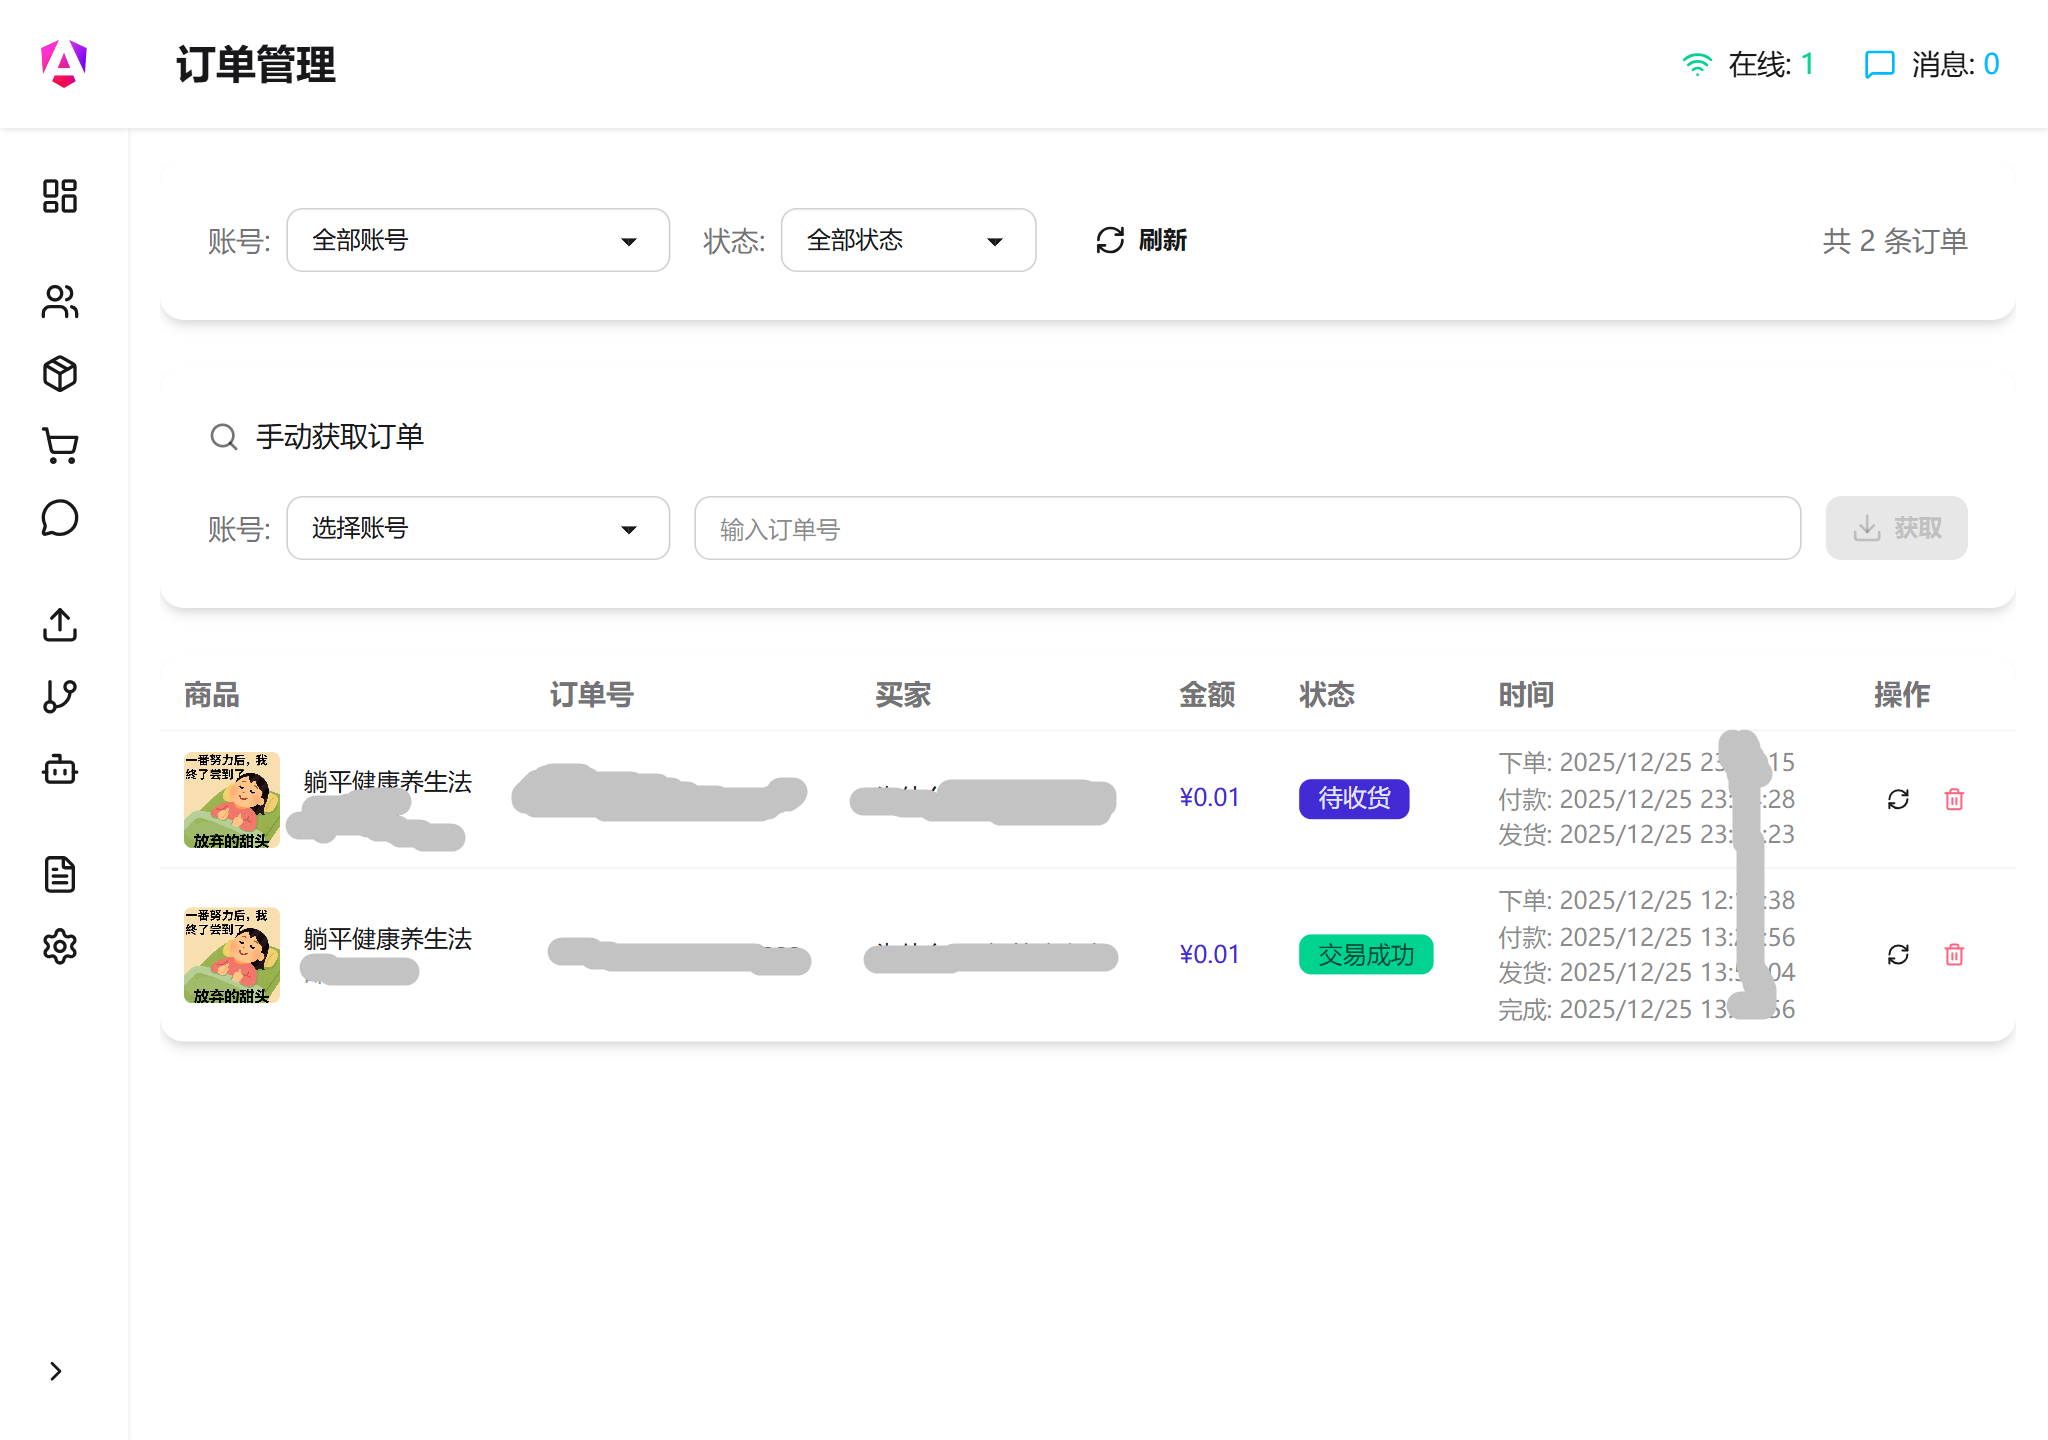This screenshot has height=1440, width=2048.
Task: Click the 消息 message indicator in header
Action: 1930,63
